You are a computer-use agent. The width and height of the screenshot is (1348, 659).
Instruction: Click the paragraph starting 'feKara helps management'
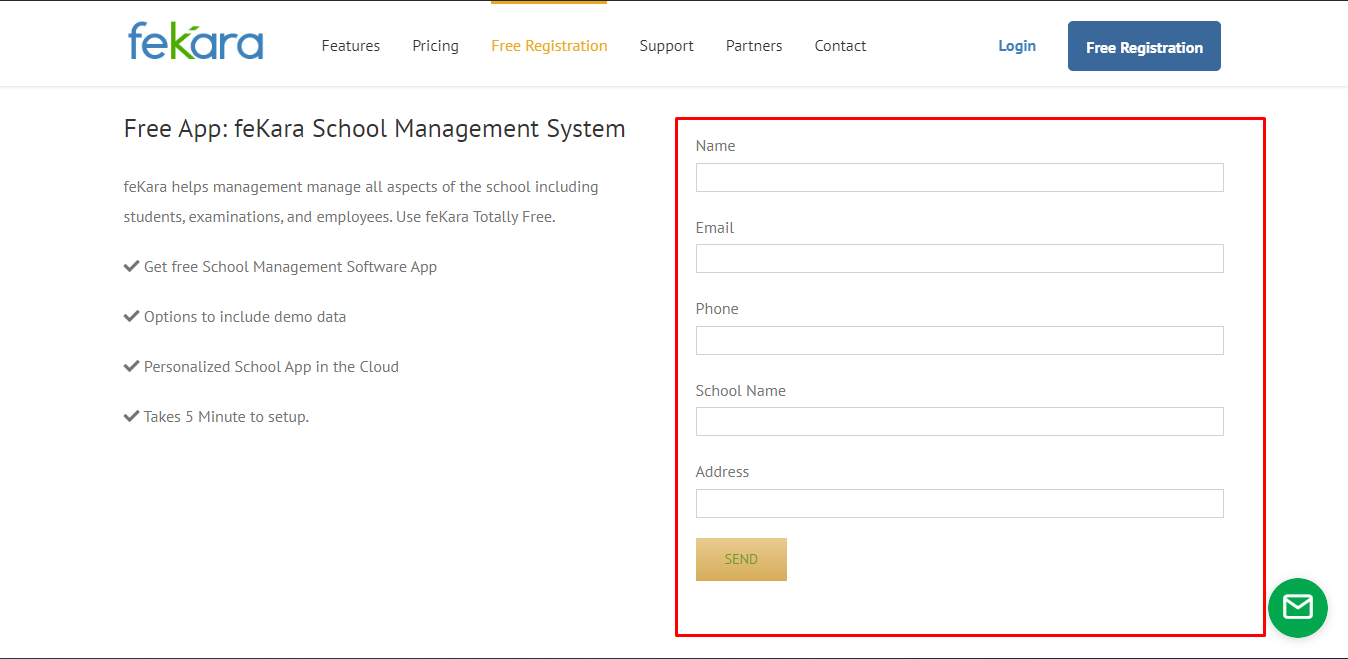(x=361, y=202)
